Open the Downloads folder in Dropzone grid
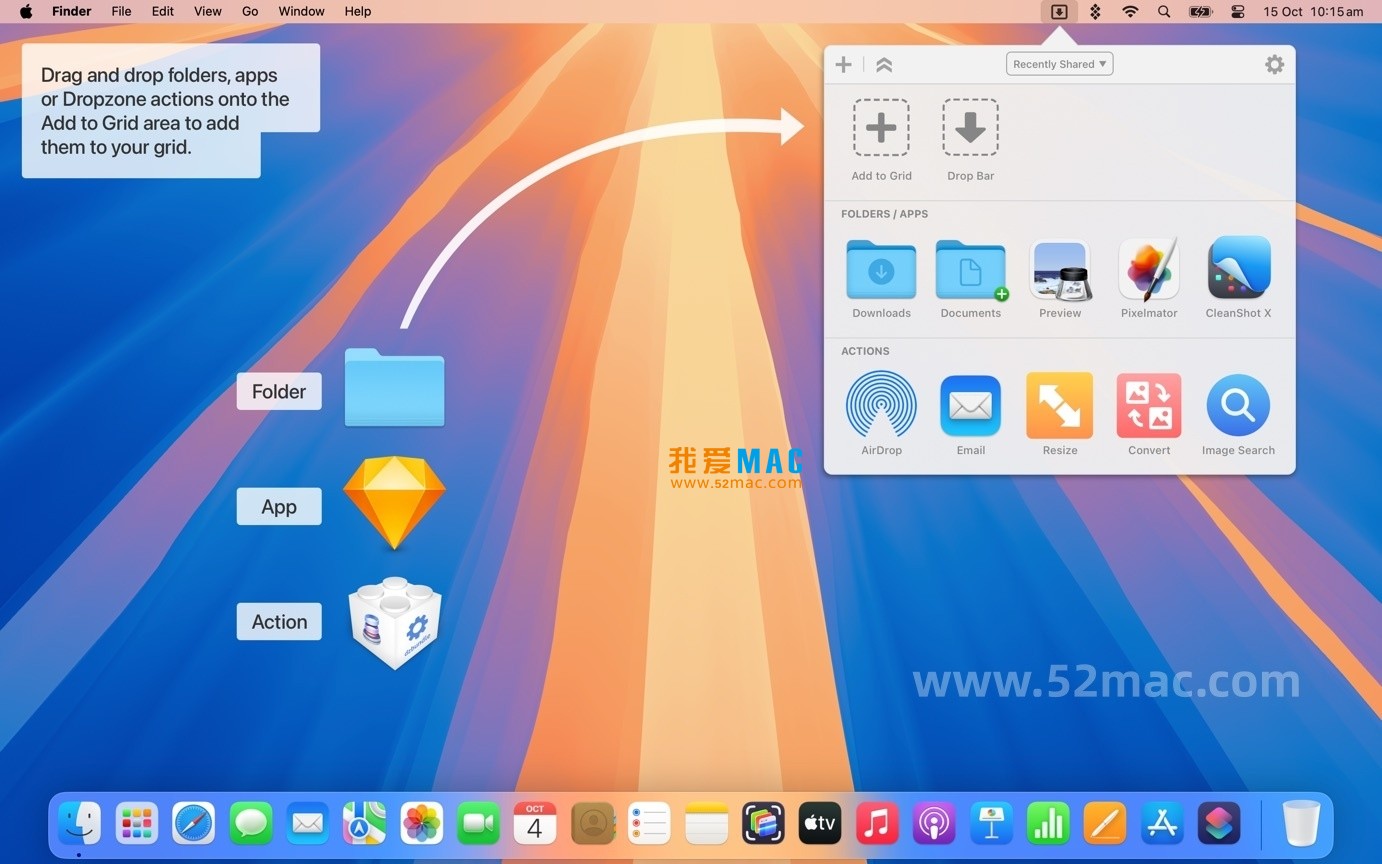1382x864 pixels. click(x=881, y=270)
